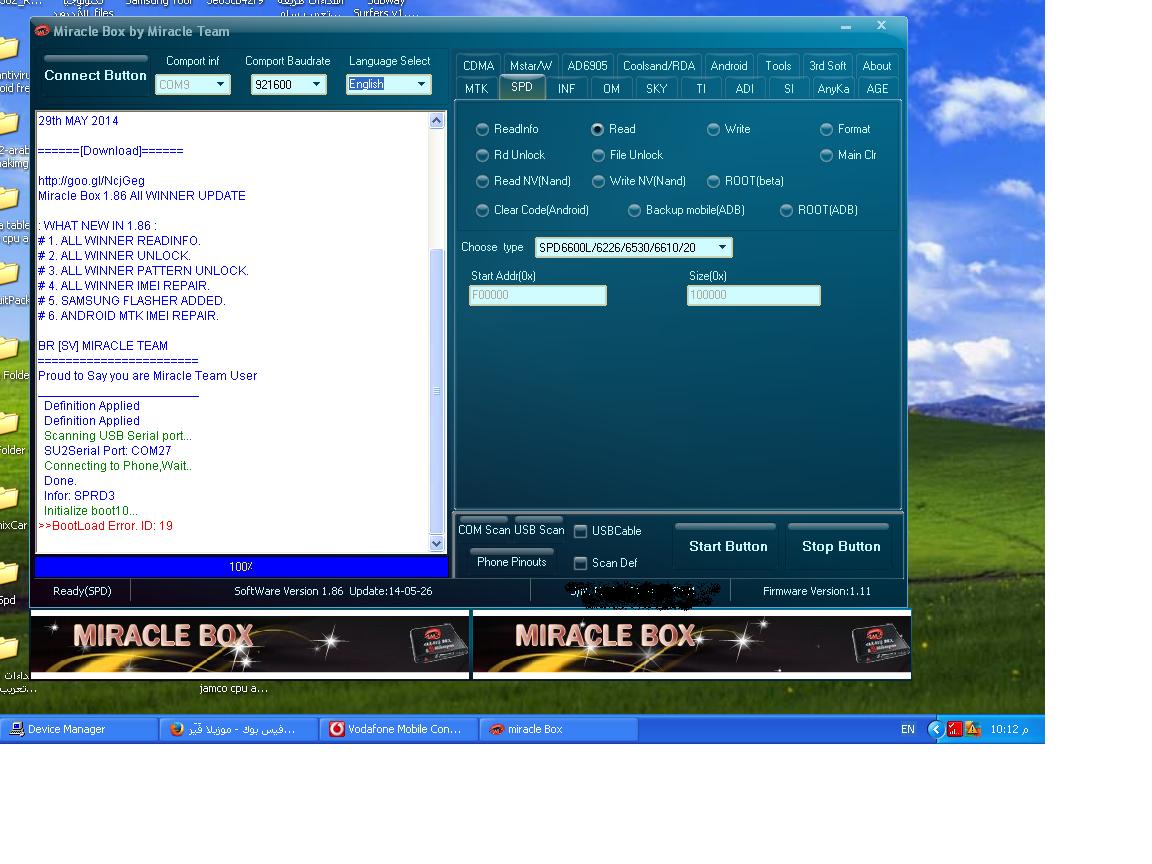
Task: Switch to the TI tab
Action: [701, 88]
